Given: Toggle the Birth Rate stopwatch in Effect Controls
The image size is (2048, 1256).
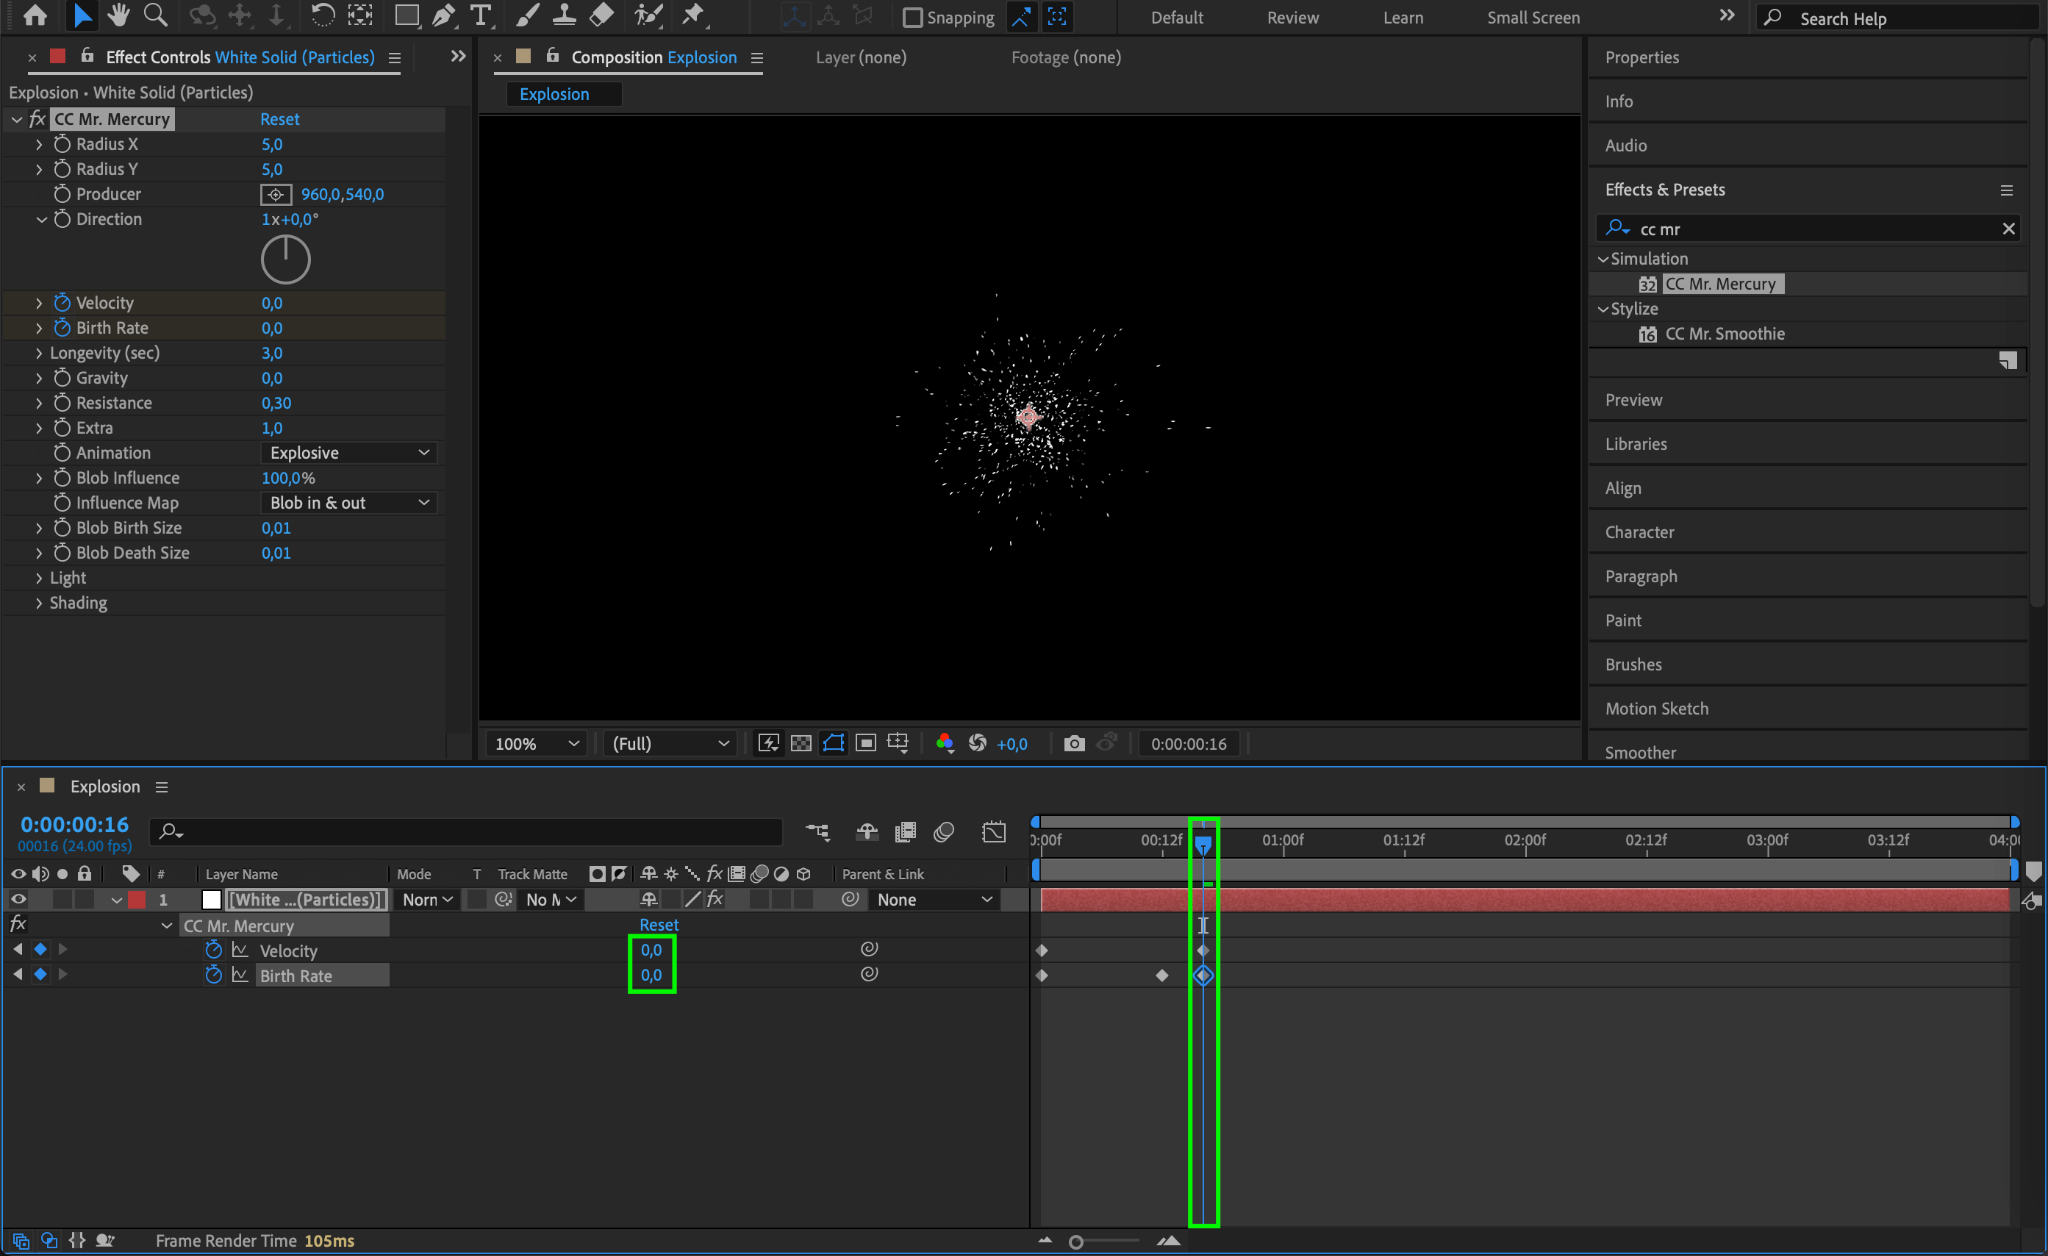Looking at the screenshot, I should click(x=62, y=328).
